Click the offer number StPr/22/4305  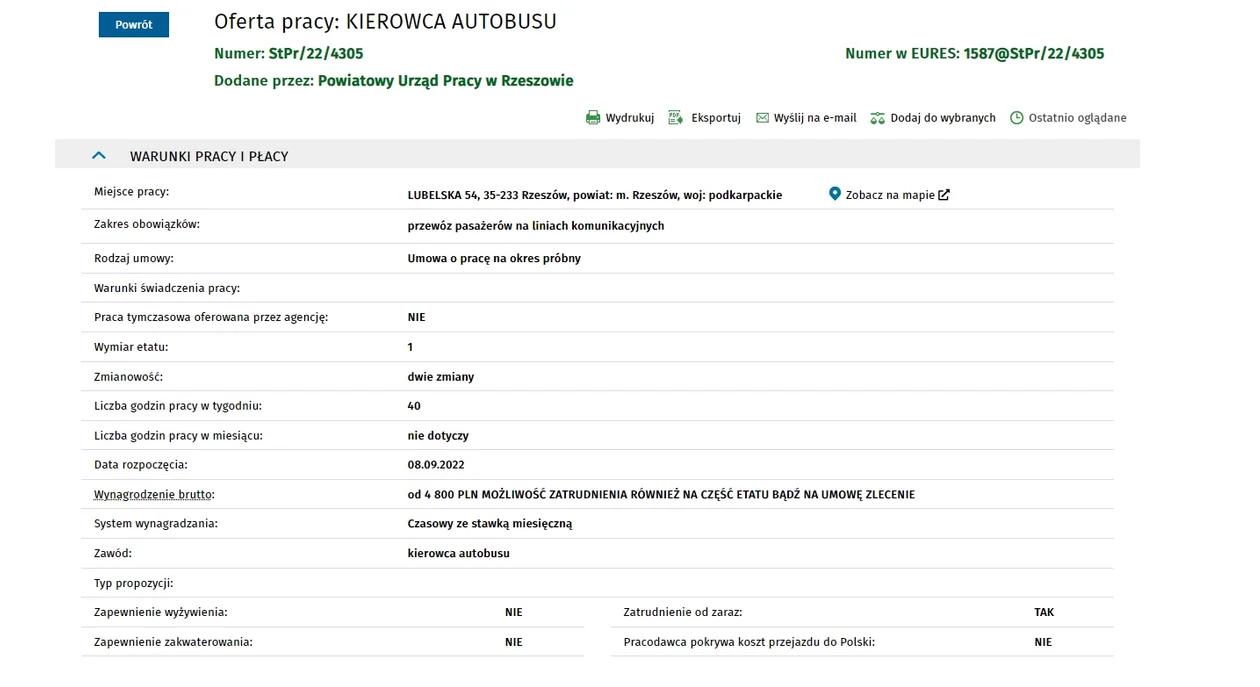(316, 54)
